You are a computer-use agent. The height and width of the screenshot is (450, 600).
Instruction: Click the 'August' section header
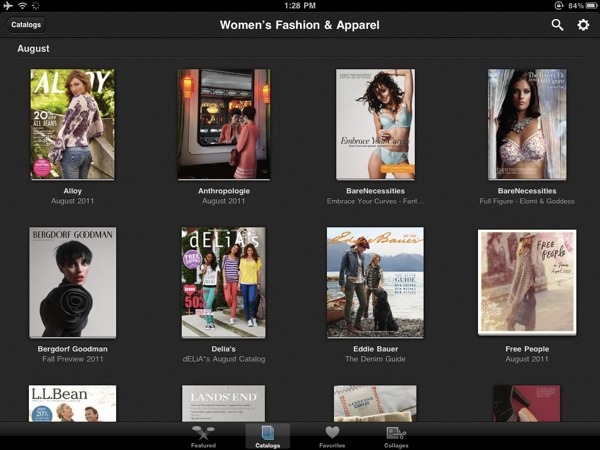coord(33,49)
